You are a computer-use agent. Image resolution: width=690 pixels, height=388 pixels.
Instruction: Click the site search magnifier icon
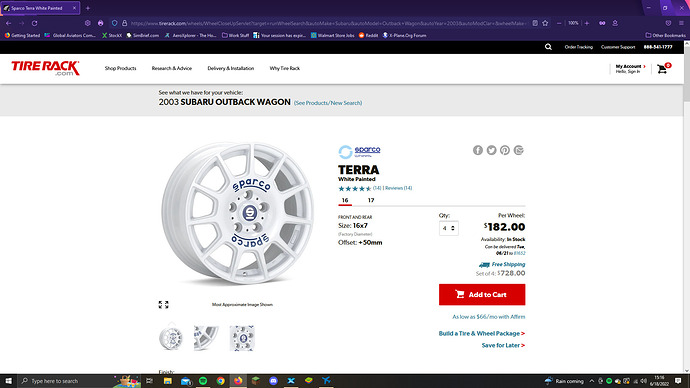pos(548,47)
